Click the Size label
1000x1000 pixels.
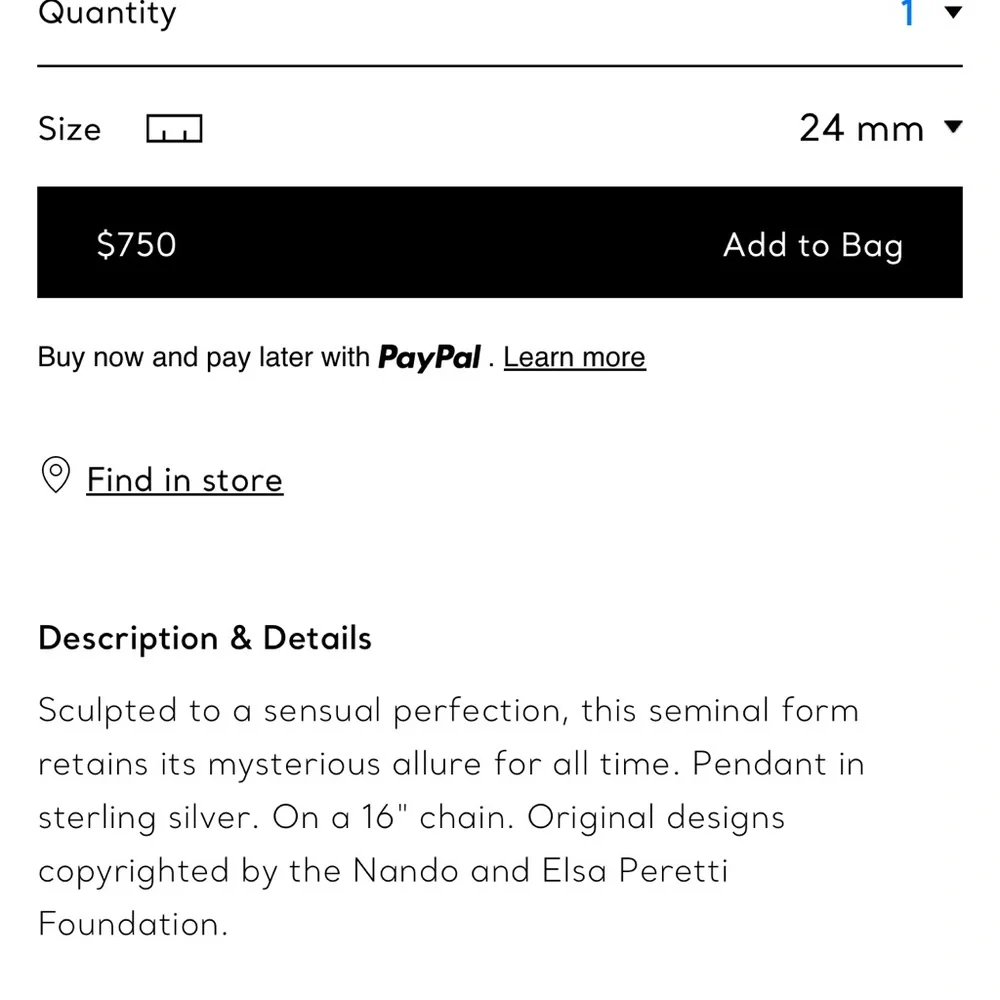pos(70,129)
